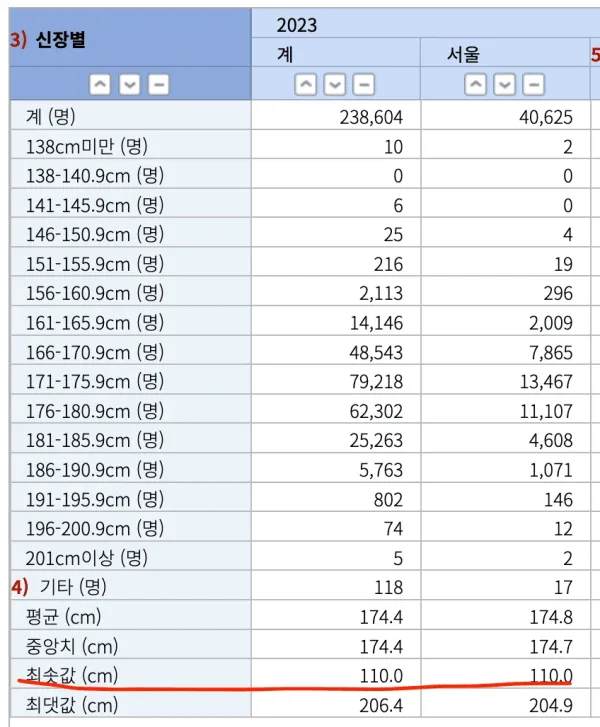Select the 151-155.9cm (명) row label
The width and height of the screenshot is (600, 727).
click(x=95, y=264)
